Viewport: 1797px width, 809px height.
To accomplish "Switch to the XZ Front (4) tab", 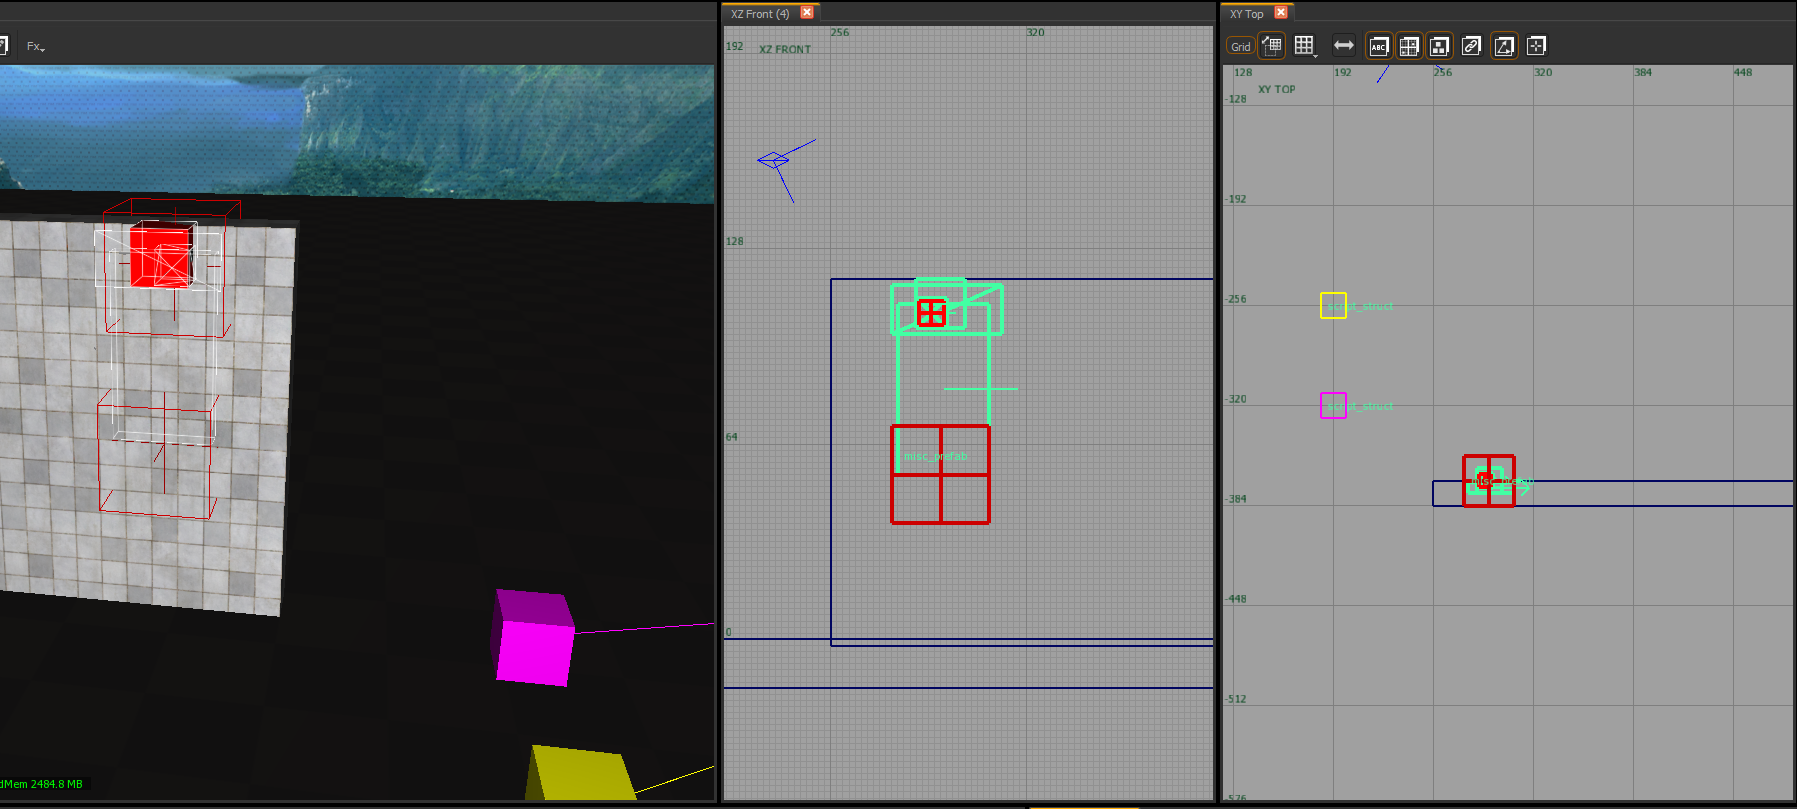I will click(x=760, y=13).
